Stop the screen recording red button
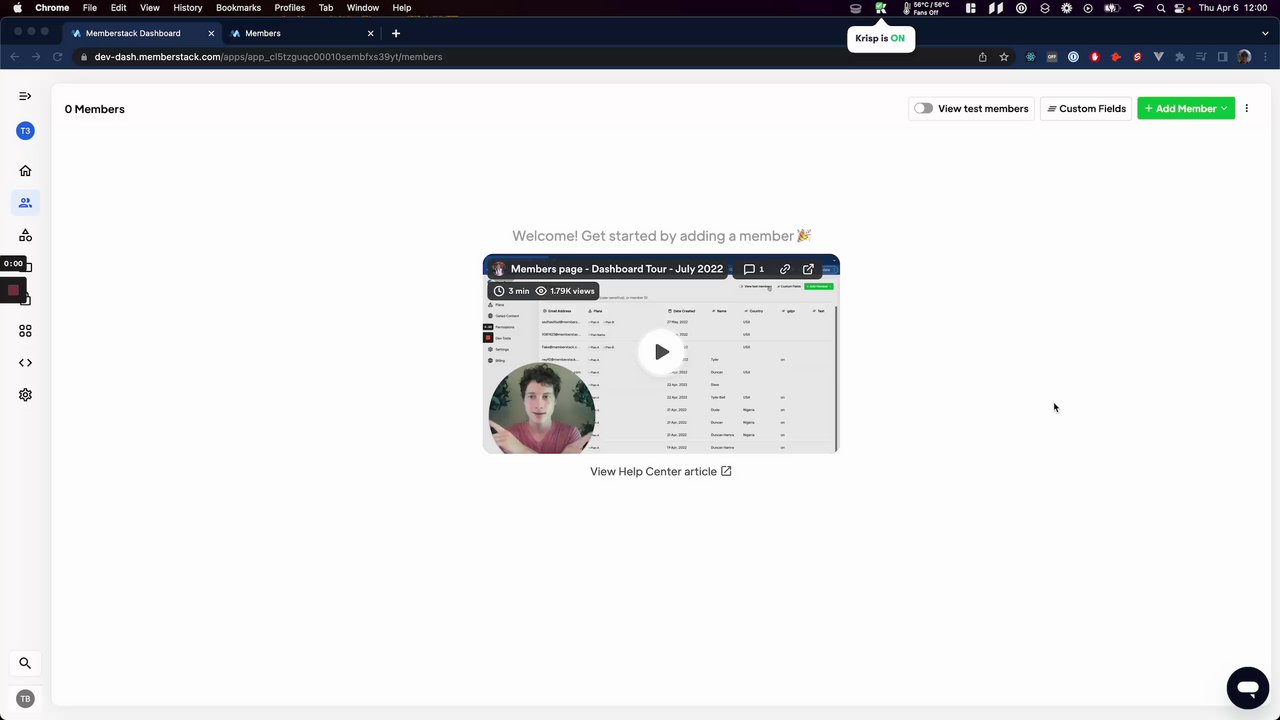Screen dimensions: 1280x720 (x=13, y=290)
